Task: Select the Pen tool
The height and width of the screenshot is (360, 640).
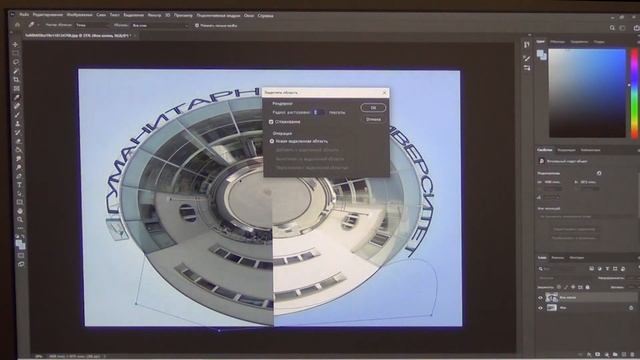Action: [x=19, y=176]
